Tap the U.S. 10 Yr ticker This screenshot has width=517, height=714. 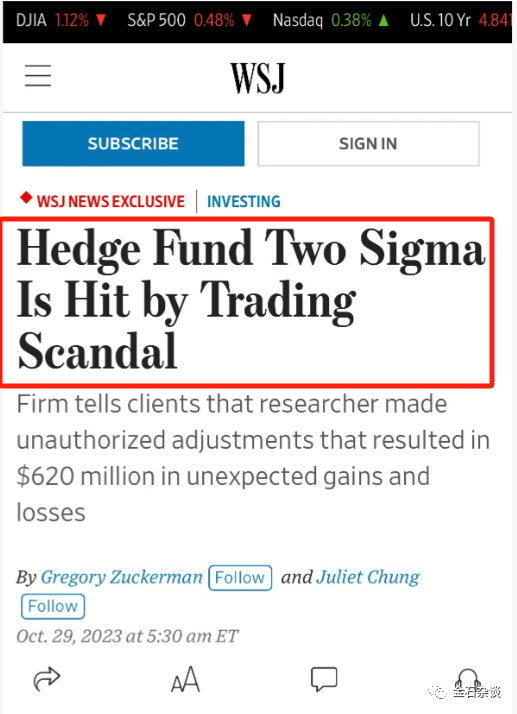click(x=460, y=20)
